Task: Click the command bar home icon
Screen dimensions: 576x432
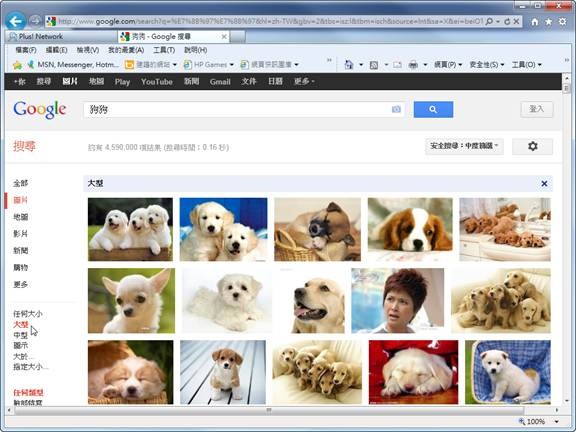Action: (x=349, y=65)
